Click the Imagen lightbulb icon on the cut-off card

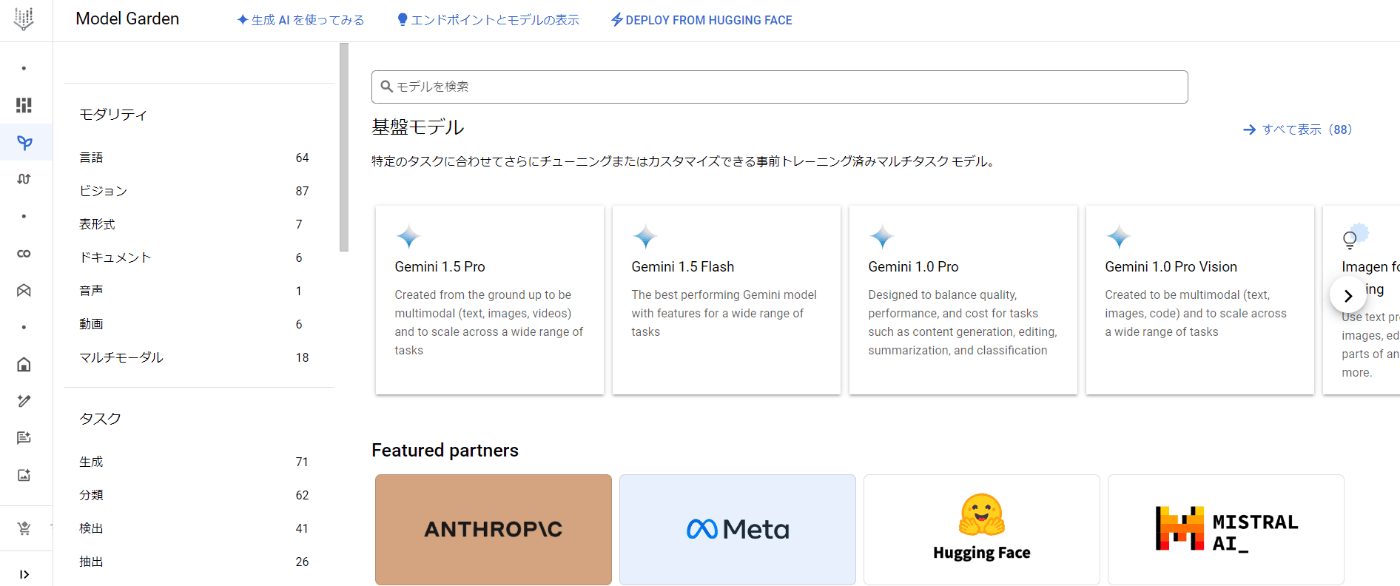click(x=1355, y=236)
